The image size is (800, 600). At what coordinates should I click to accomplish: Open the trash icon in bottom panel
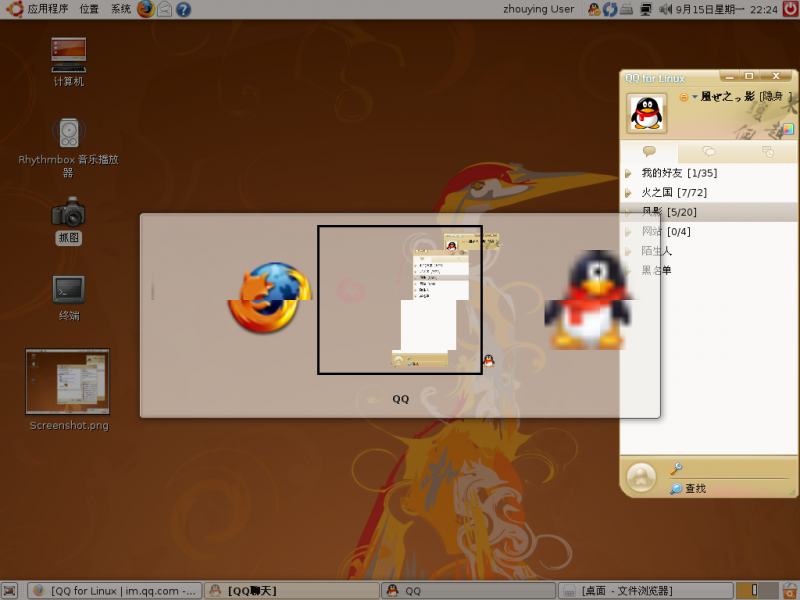click(x=790, y=590)
